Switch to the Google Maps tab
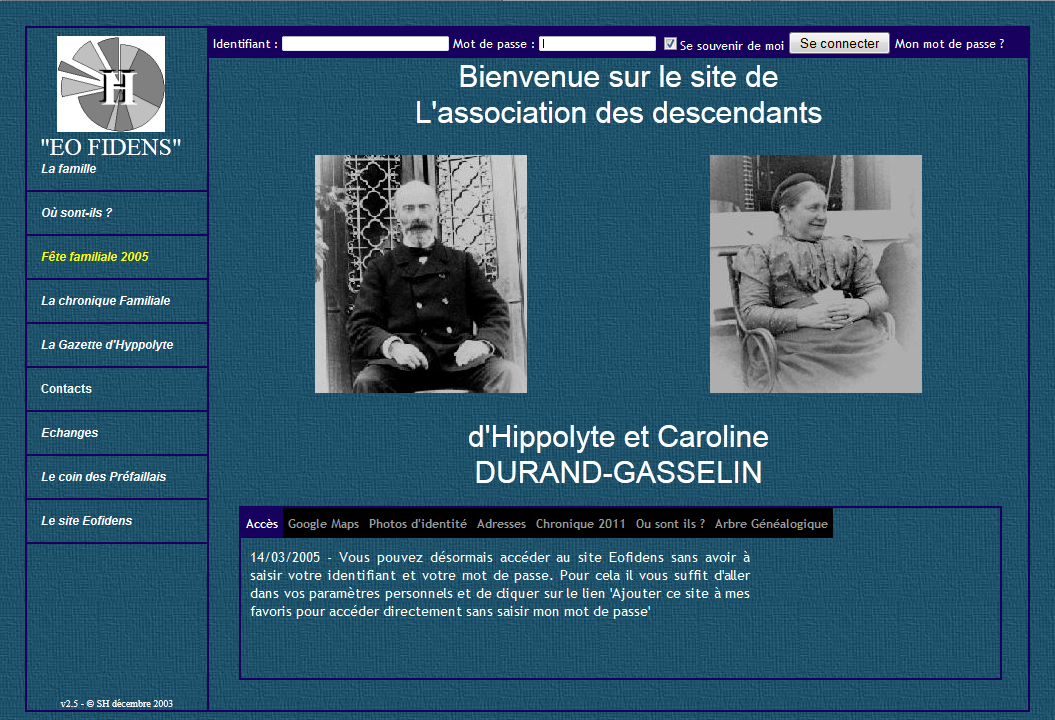This screenshot has height=720, width=1055. point(324,524)
